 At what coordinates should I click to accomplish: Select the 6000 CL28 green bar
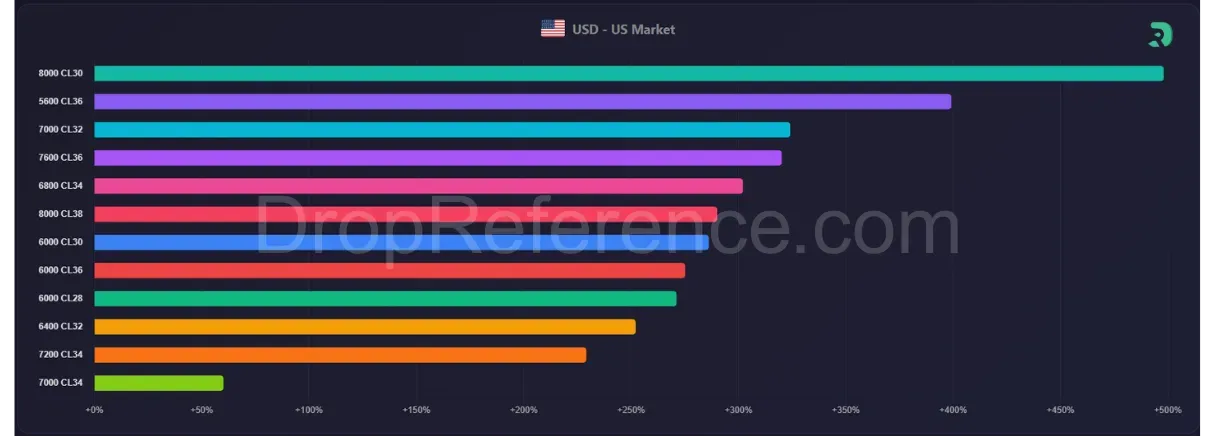(x=385, y=298)
